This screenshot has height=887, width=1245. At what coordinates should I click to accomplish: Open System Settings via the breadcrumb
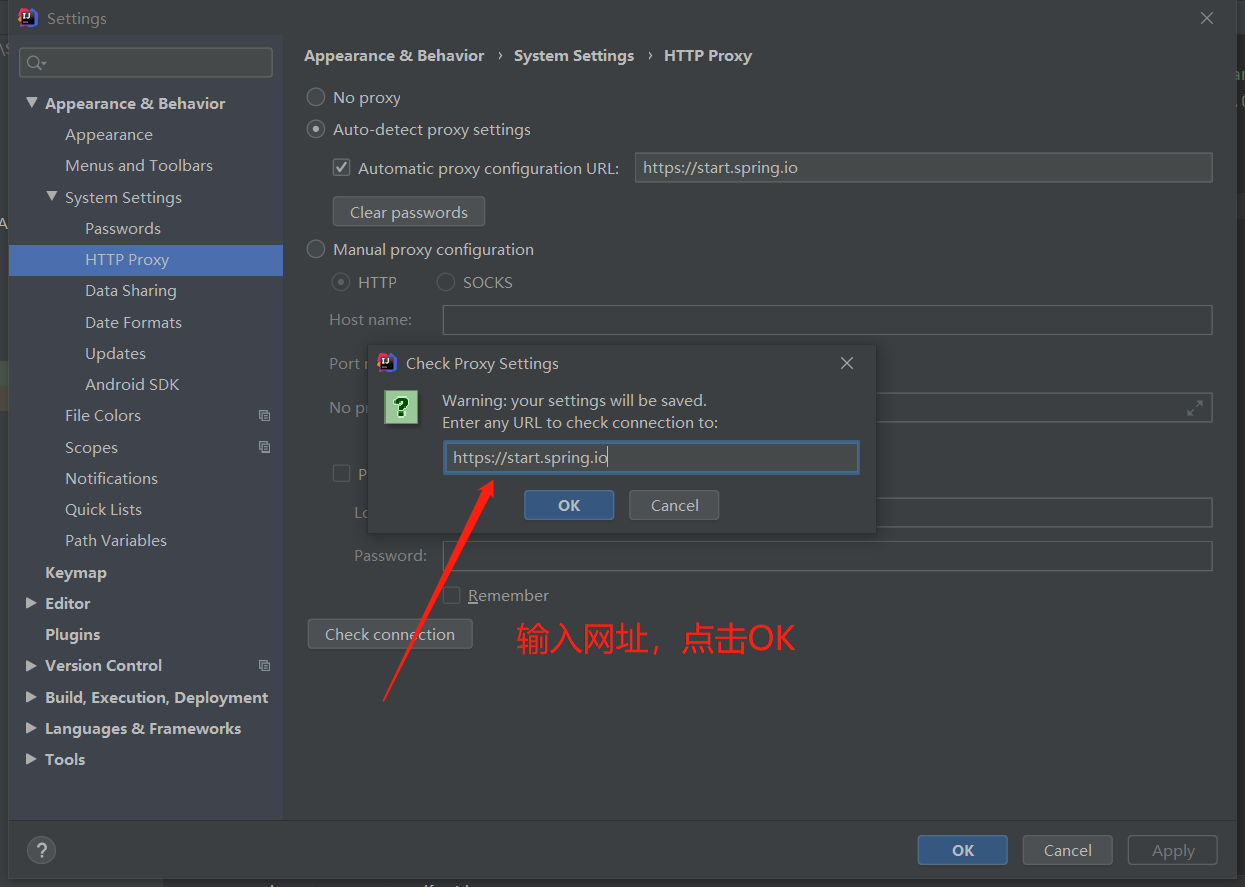[574, 55]
